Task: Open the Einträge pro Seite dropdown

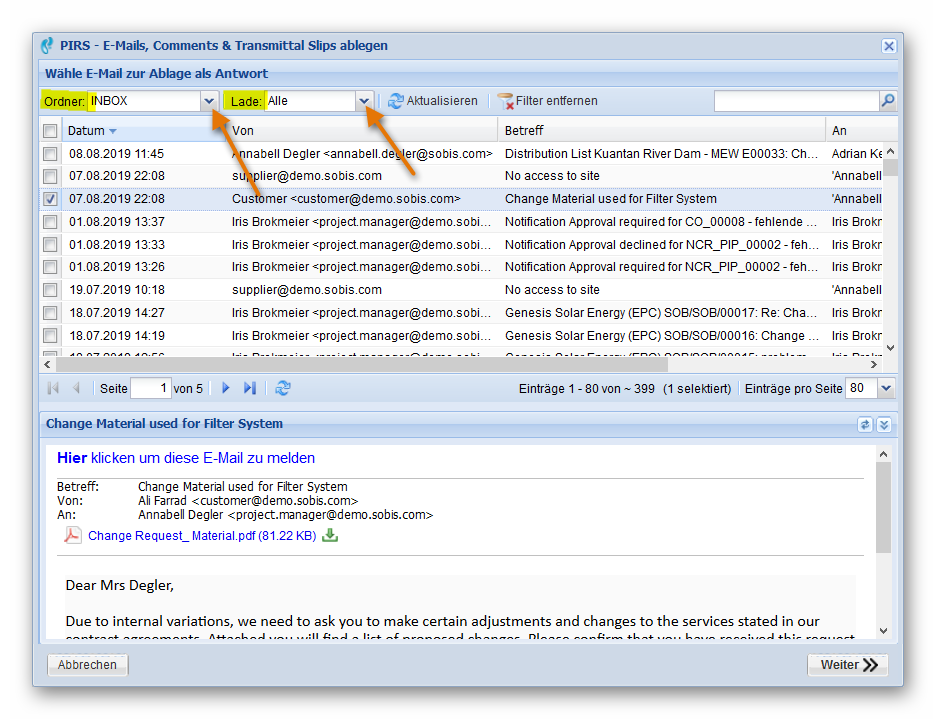Action: point(887,388)
